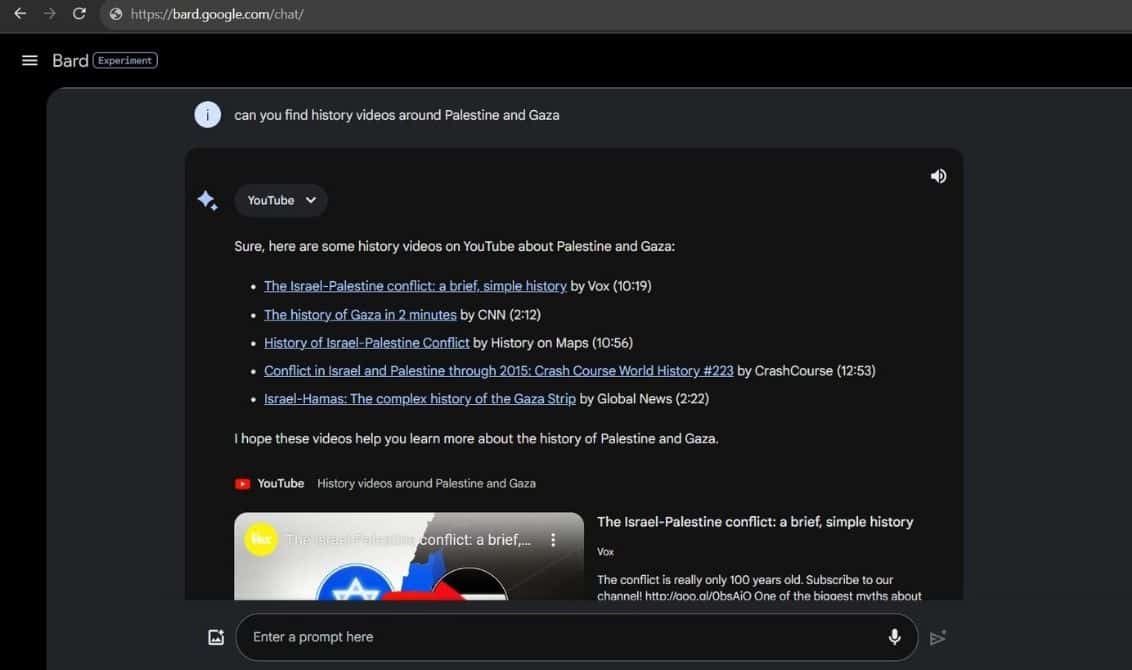Open video options three-dot menu

(553, 540)
